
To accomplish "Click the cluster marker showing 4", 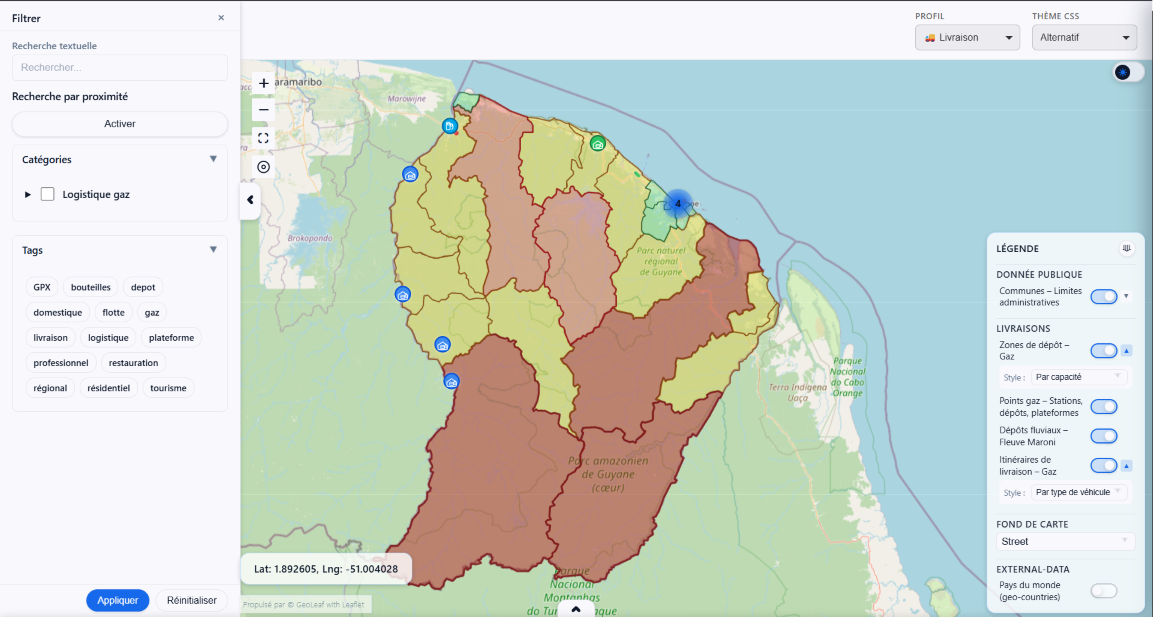I will coord(678,204).
